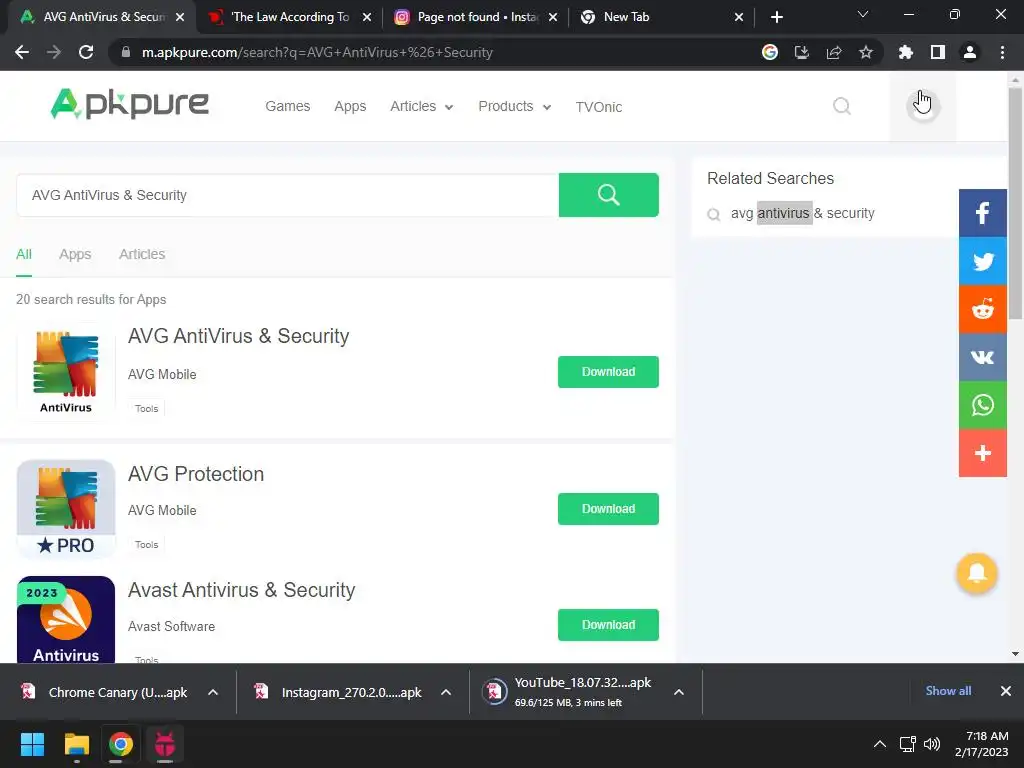Click the install app icon in address bar

(801, 52)
